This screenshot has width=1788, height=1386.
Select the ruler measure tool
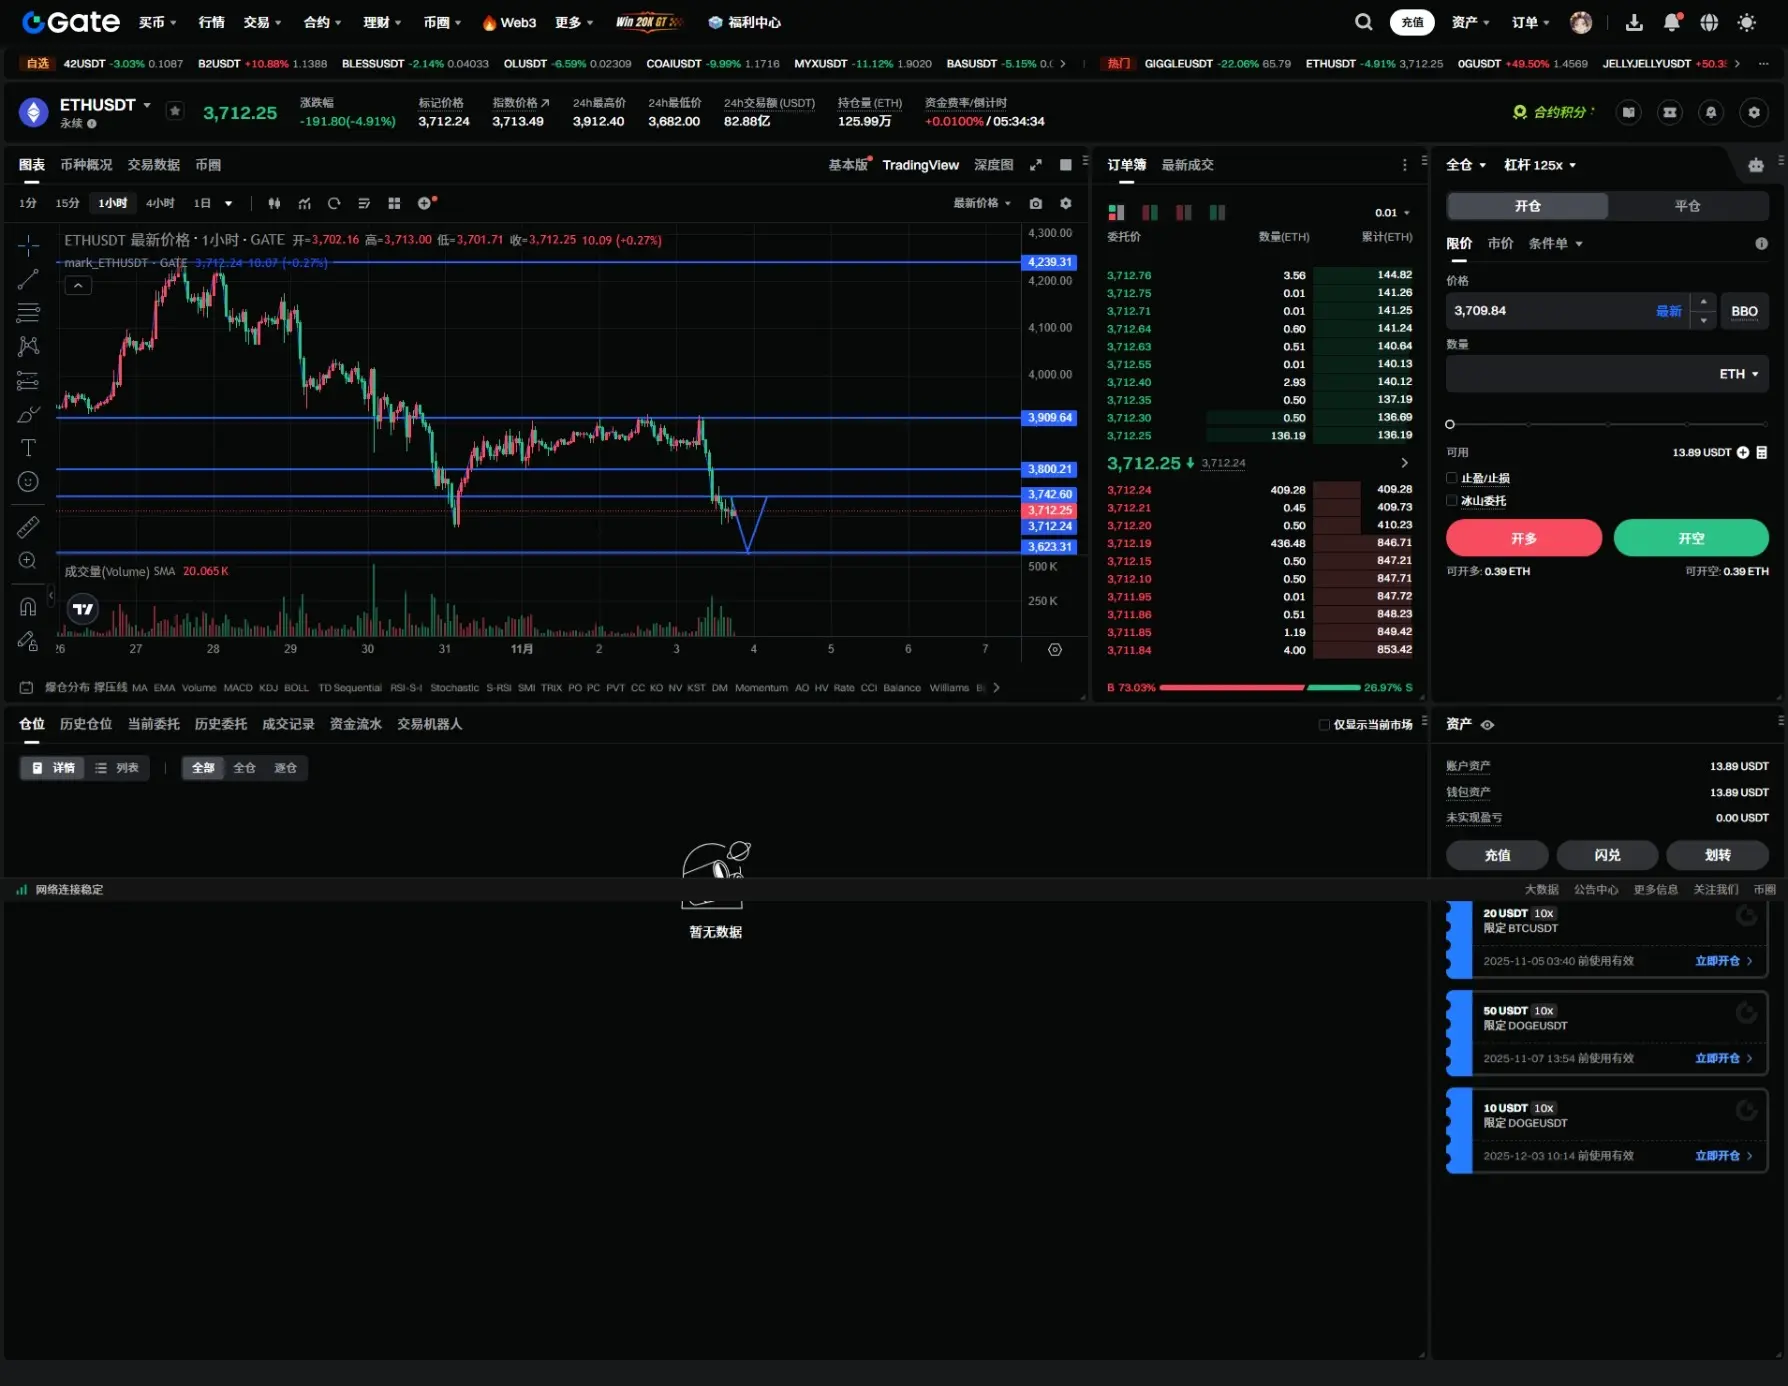click(28, 526)
